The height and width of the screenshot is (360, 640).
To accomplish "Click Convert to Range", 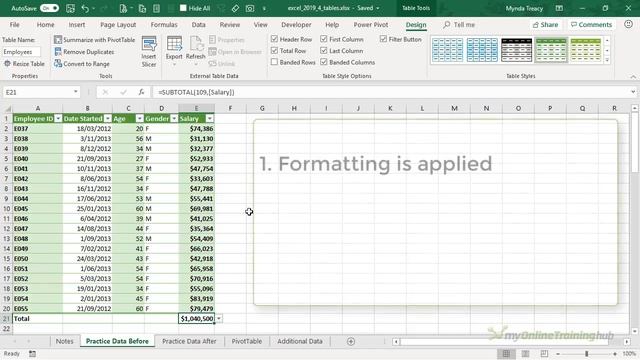I will [82, 64].
